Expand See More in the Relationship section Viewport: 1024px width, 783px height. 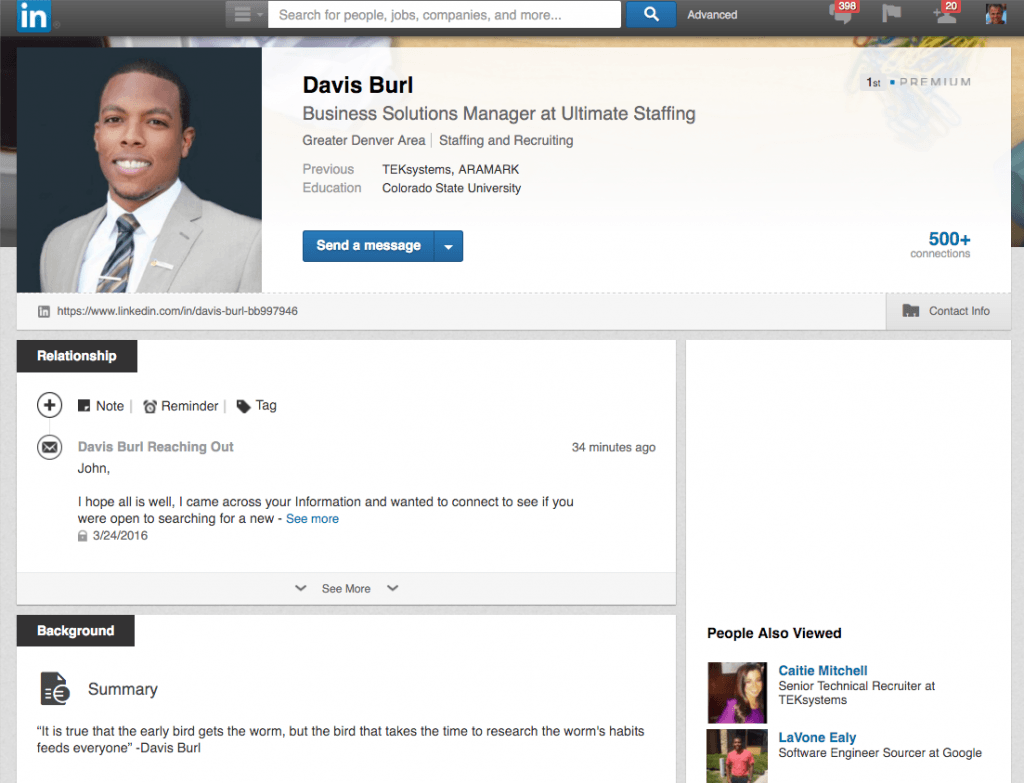click(x=346, y=588)
